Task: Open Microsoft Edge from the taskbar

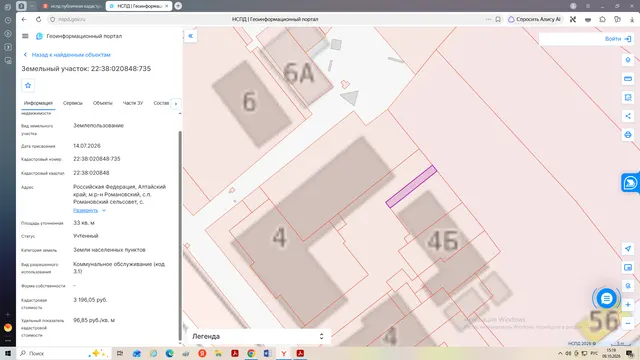Action: tap(169, 353)
